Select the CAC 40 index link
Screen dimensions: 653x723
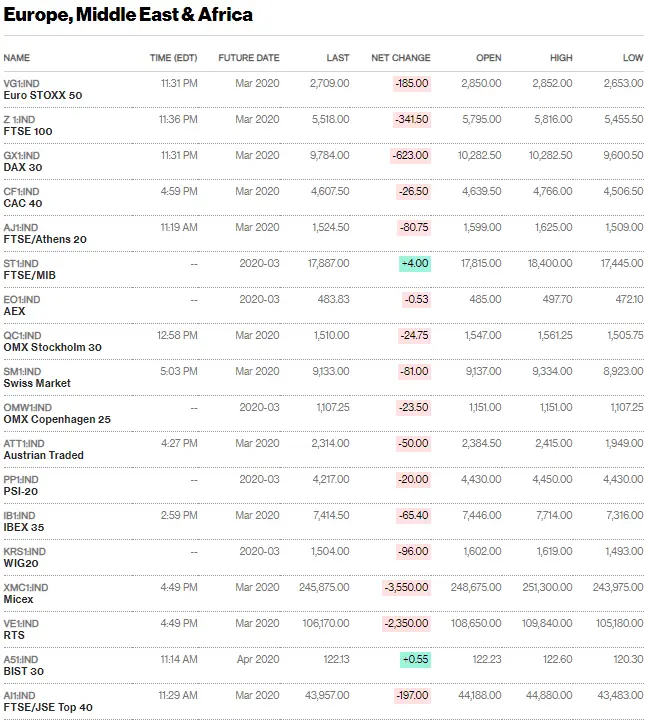(x=23, y=203)
